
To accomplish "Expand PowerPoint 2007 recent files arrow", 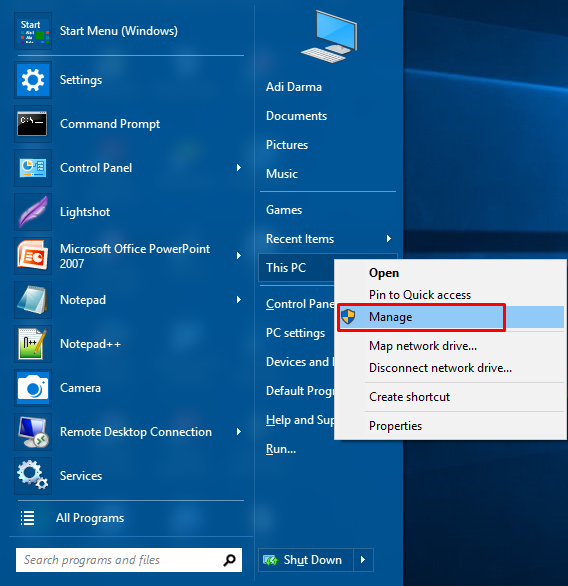I will [239, 256].
